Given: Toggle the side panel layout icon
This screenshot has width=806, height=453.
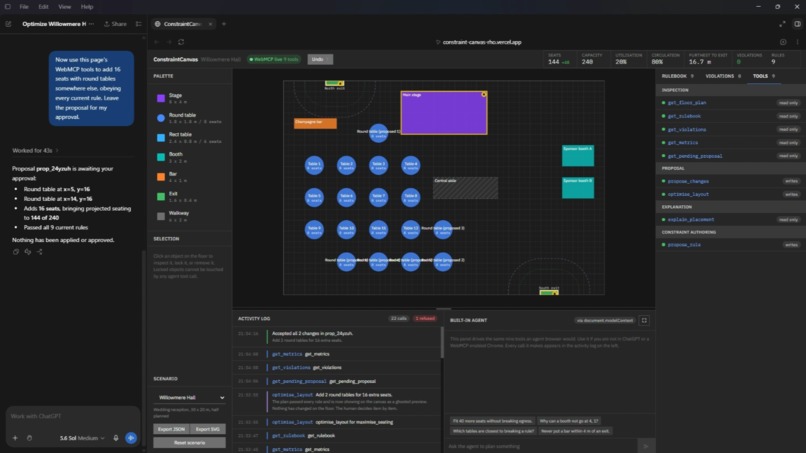Looking at the screenshot, I should tap(797, 24).
